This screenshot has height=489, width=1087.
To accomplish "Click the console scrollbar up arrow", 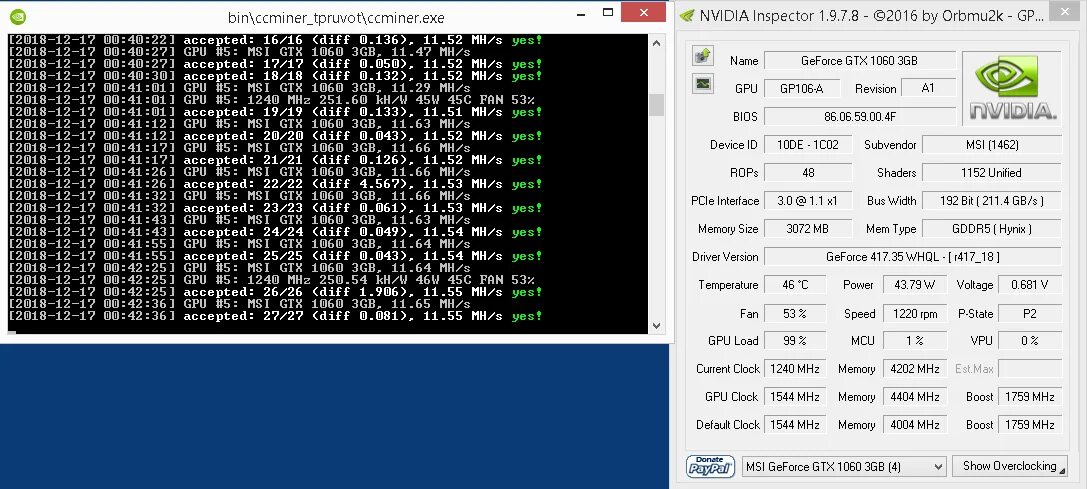I will point(656,42).
